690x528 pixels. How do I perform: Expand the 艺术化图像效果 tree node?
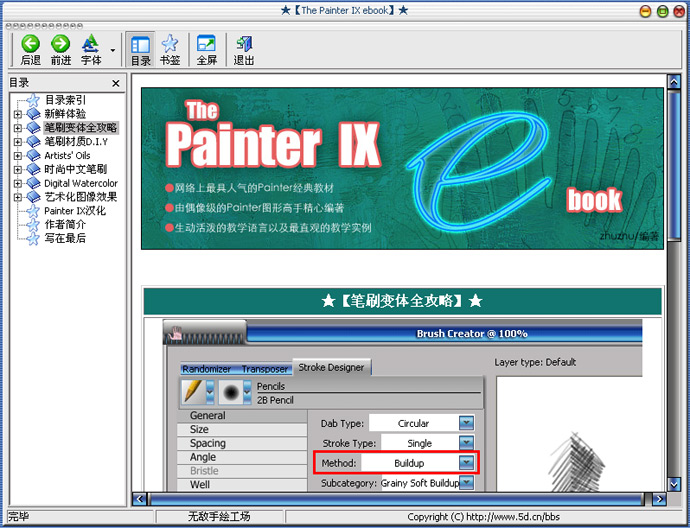point(17,197)
